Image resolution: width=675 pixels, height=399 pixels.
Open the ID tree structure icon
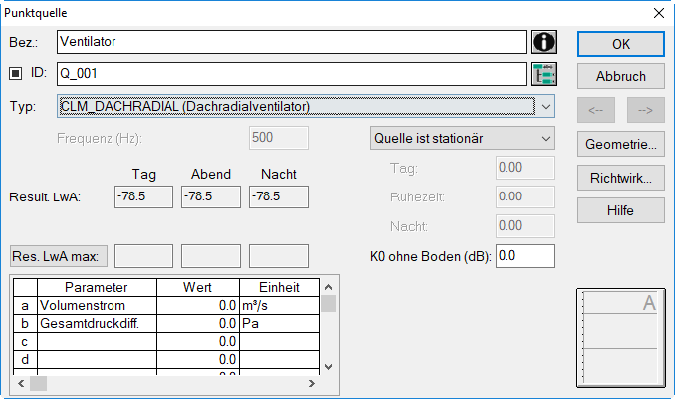(x=544, y=74)
